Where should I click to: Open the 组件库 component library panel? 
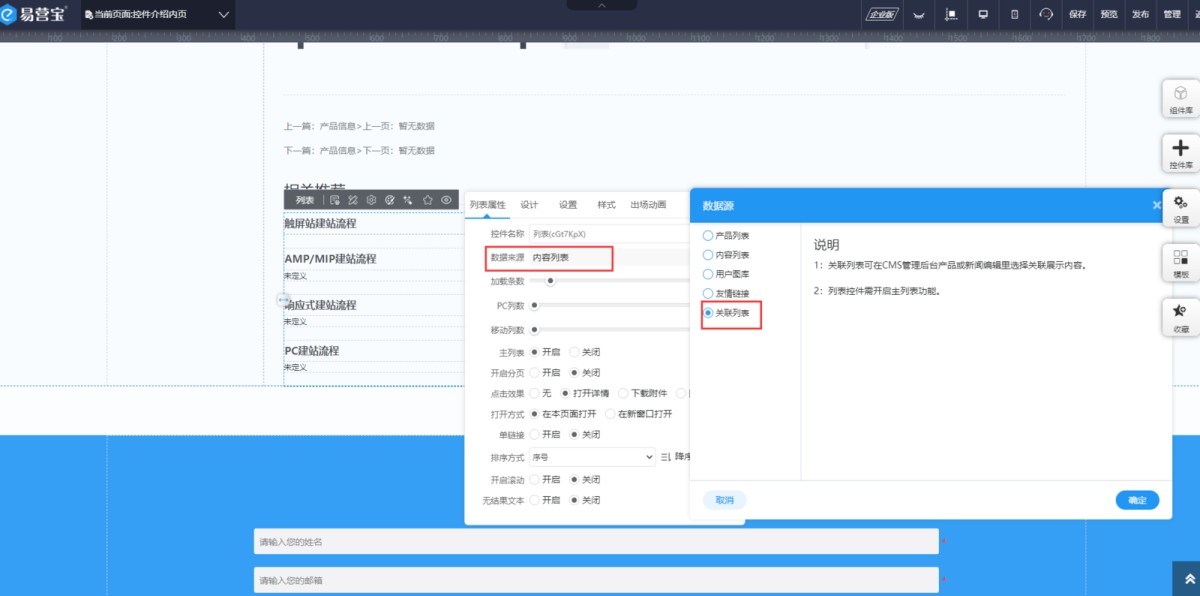tap(1180, 99)
